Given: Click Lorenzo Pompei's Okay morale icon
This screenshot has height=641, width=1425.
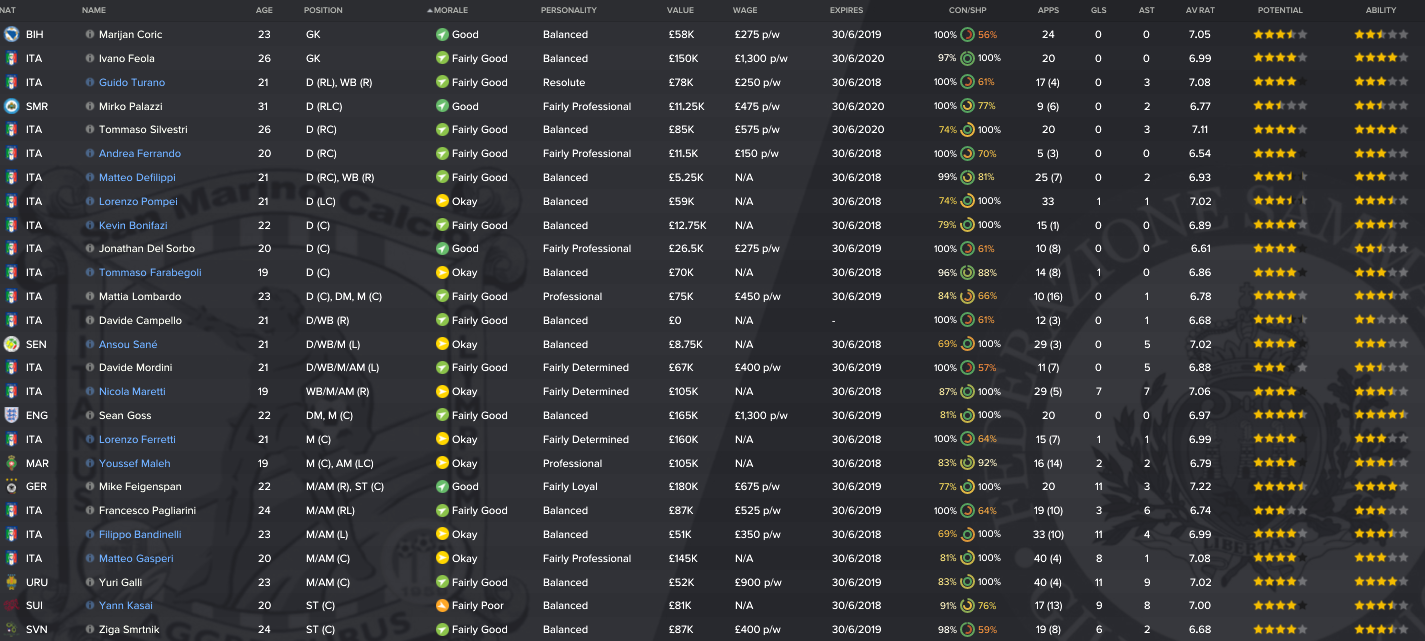Looking at the screenshot, I should (x=442, y=201).
